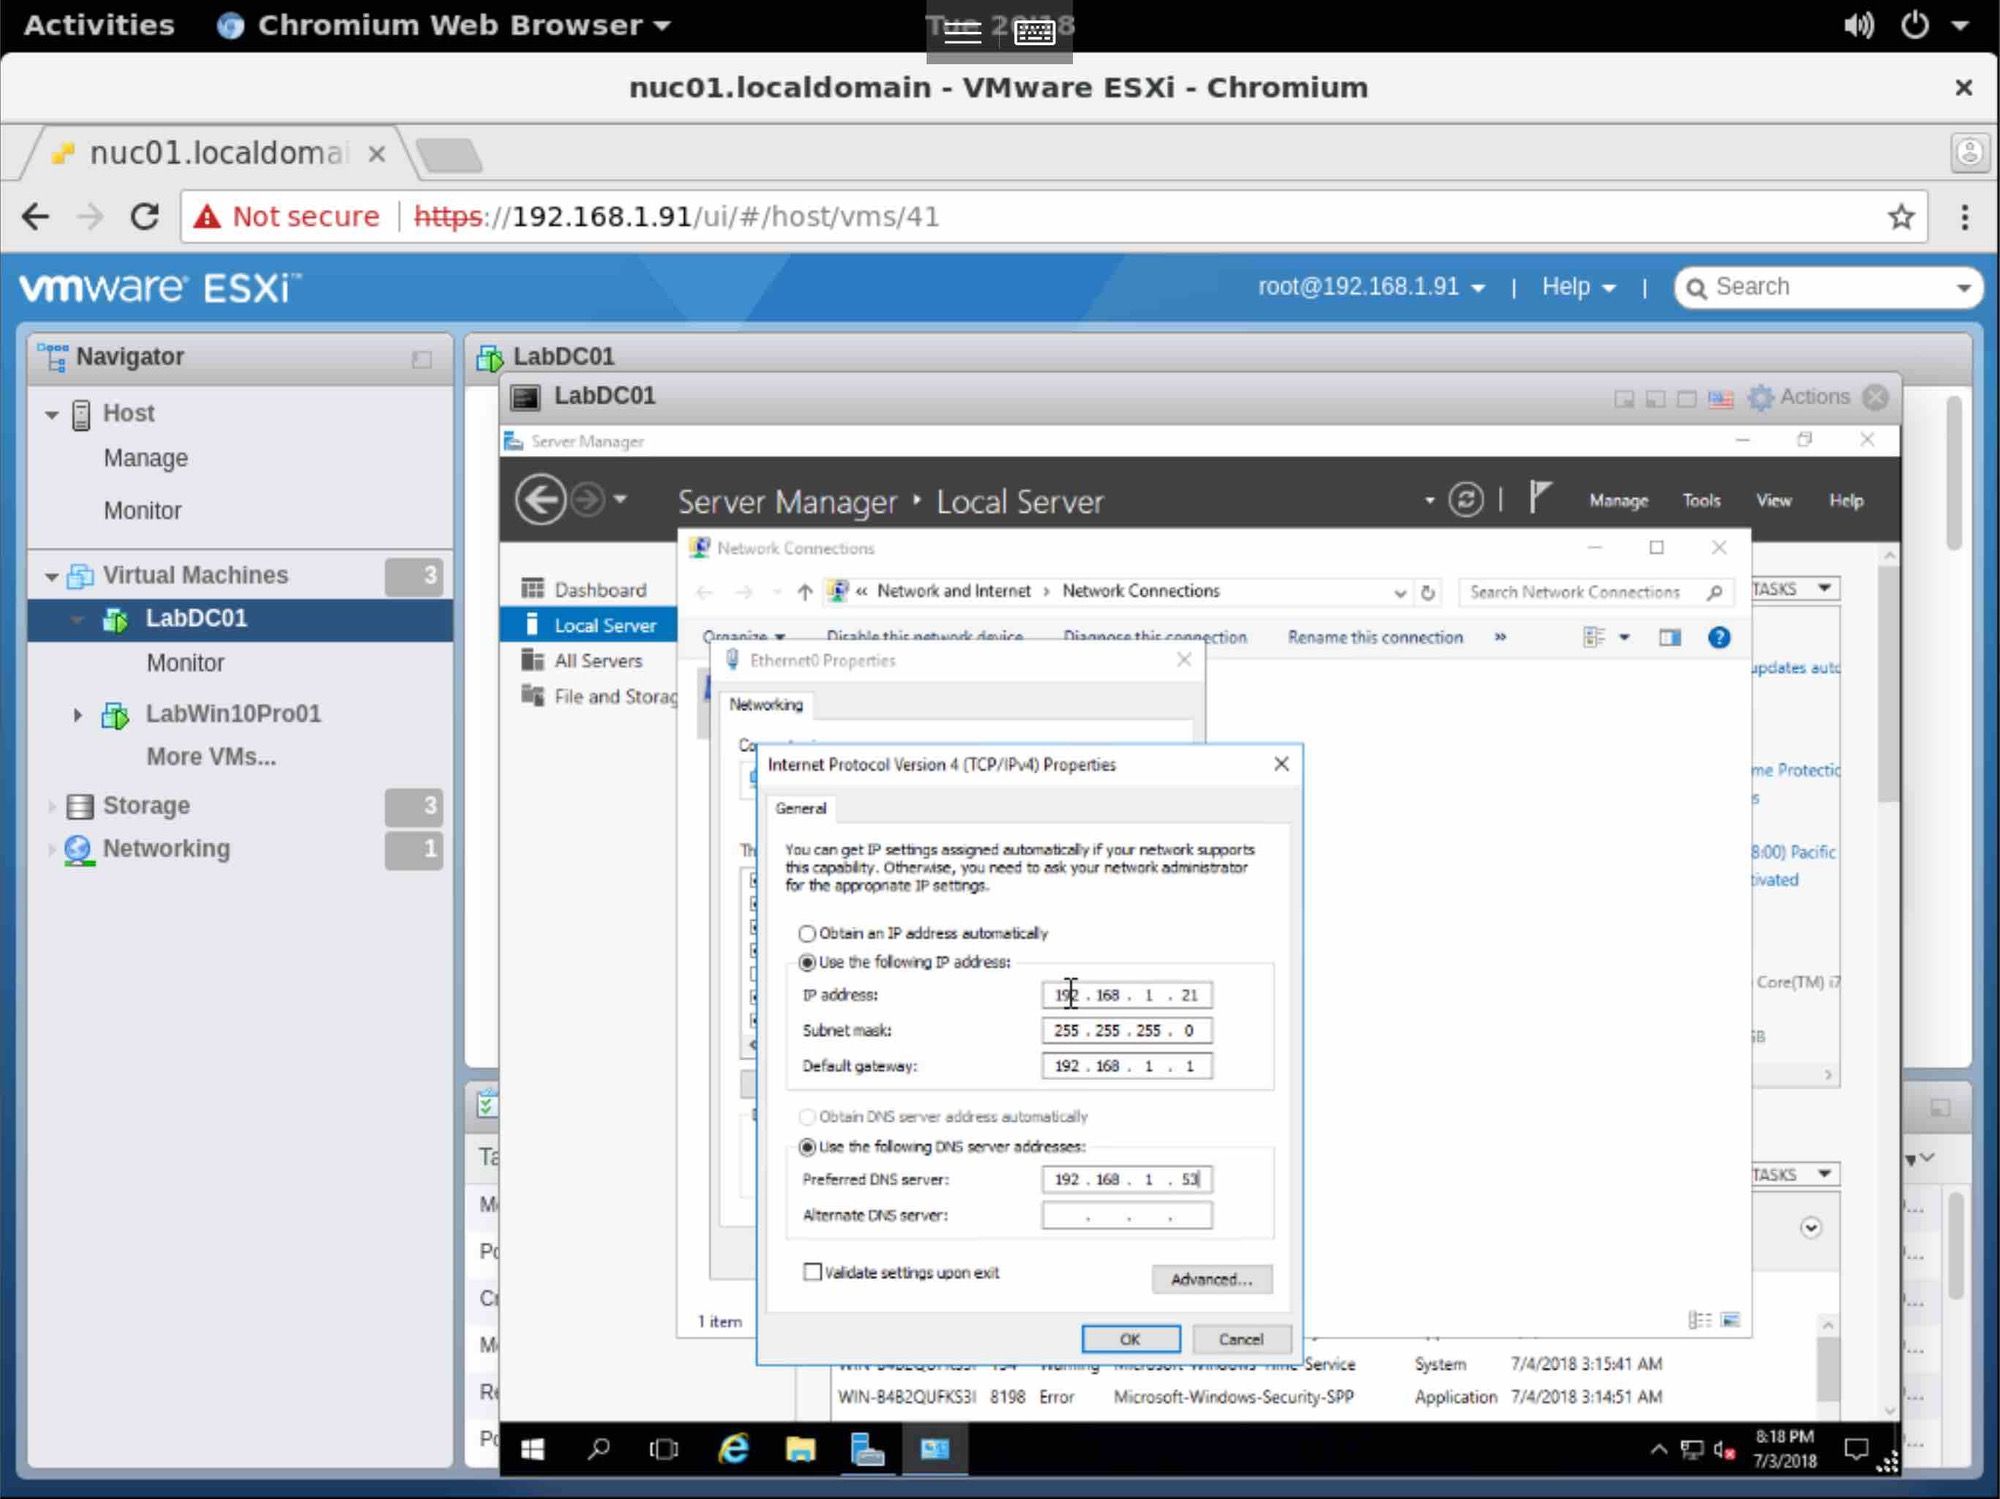Click the guest volume tray icon
The image size is (2000, 1499).
point(1724,1449)
